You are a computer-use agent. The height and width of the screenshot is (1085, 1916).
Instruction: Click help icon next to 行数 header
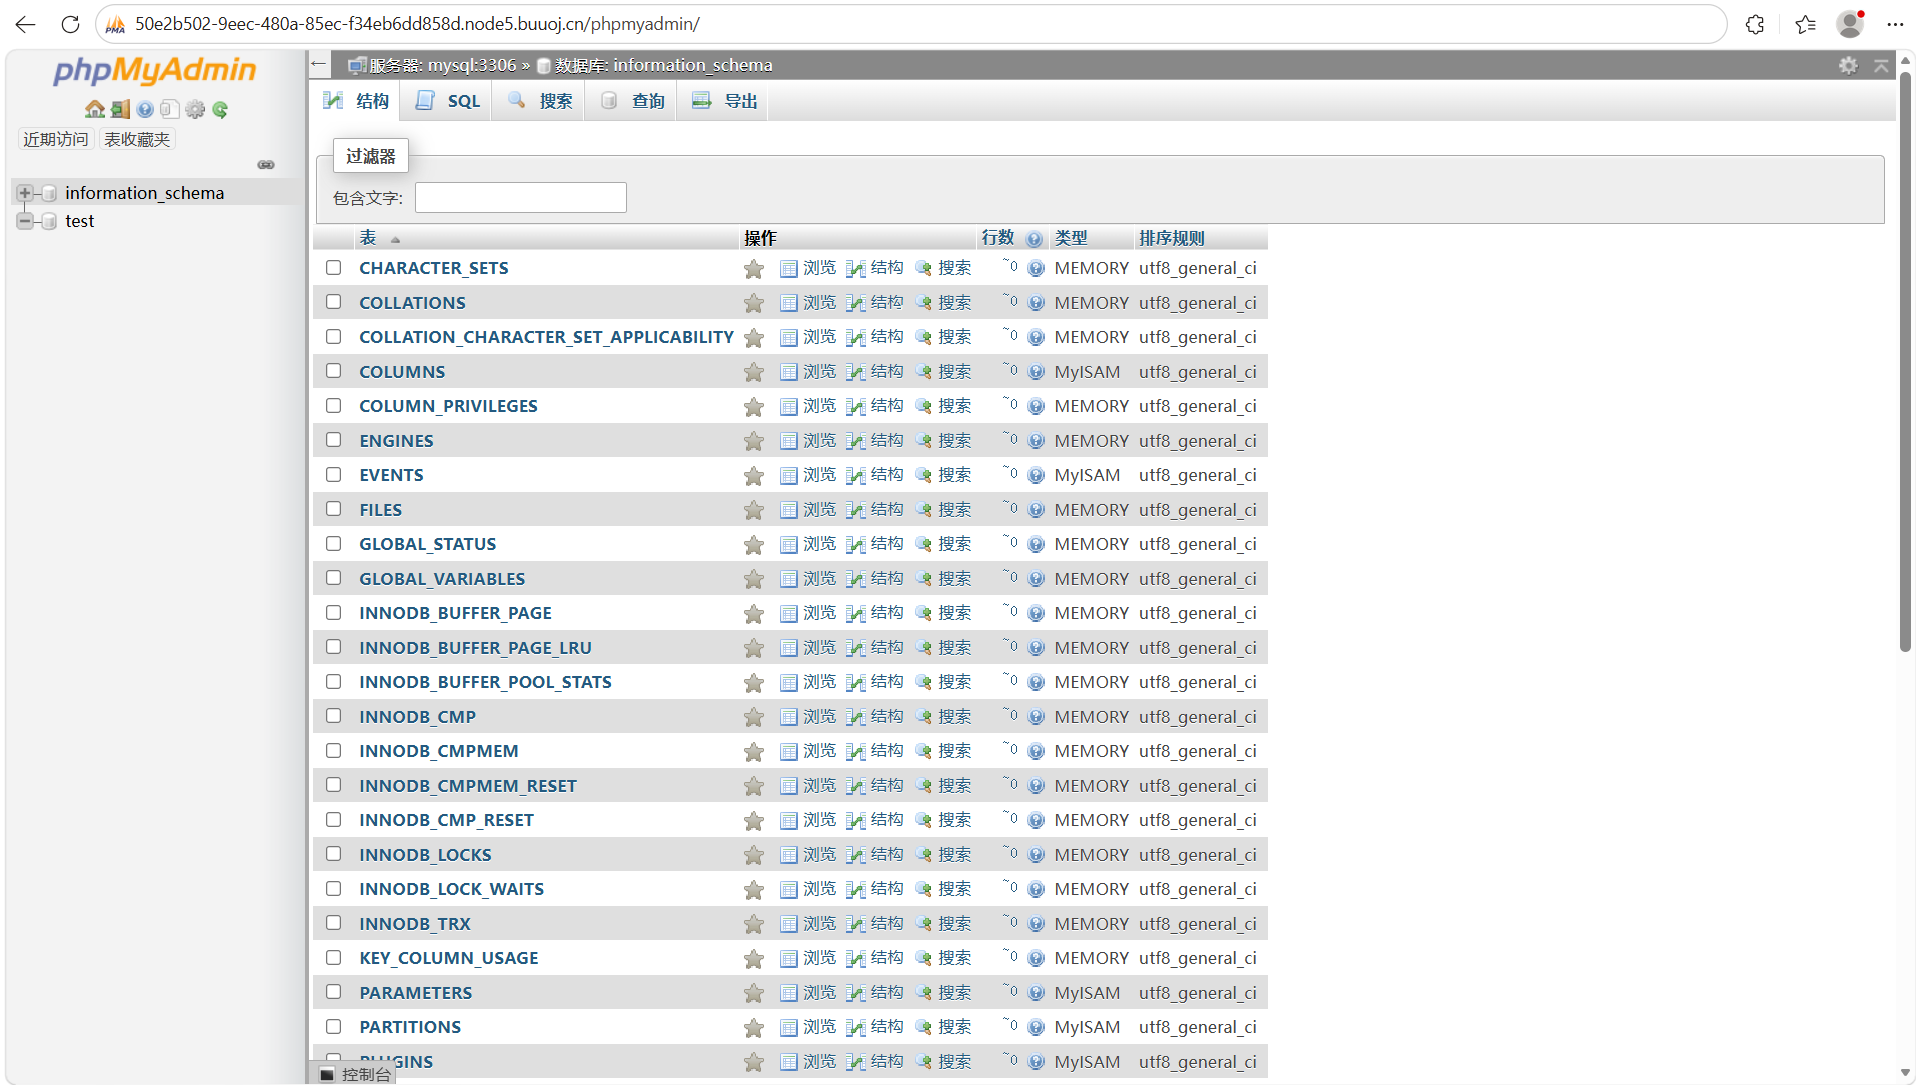(x=1035, y=239)
